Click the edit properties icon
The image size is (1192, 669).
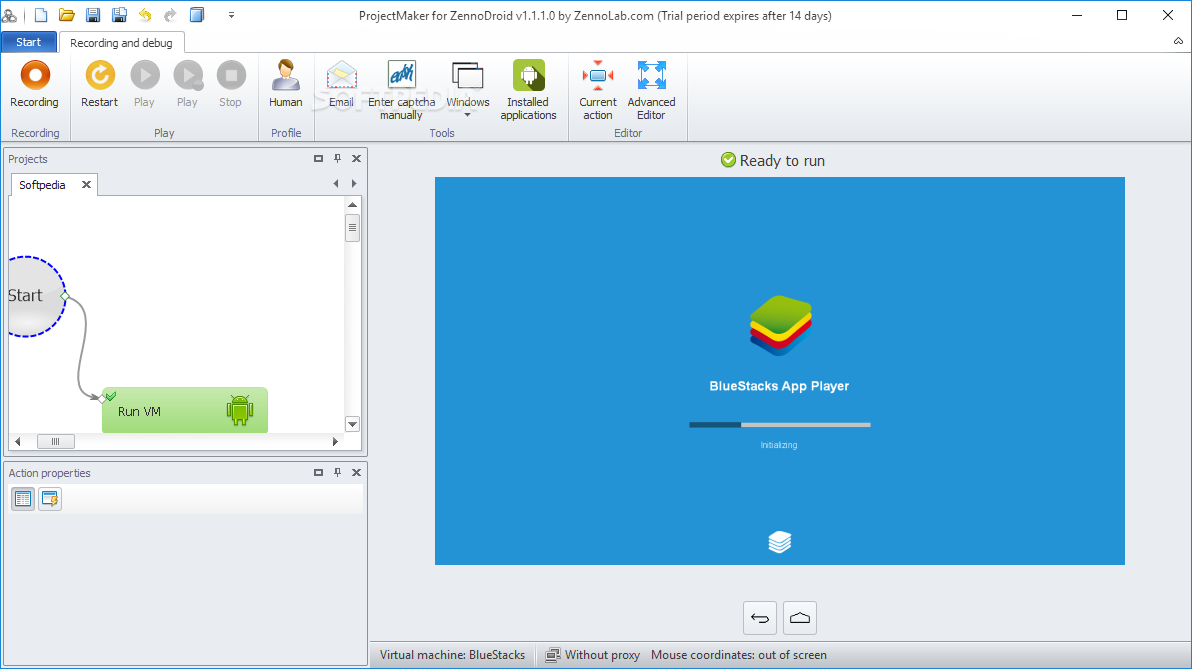(x=49, y=499)
